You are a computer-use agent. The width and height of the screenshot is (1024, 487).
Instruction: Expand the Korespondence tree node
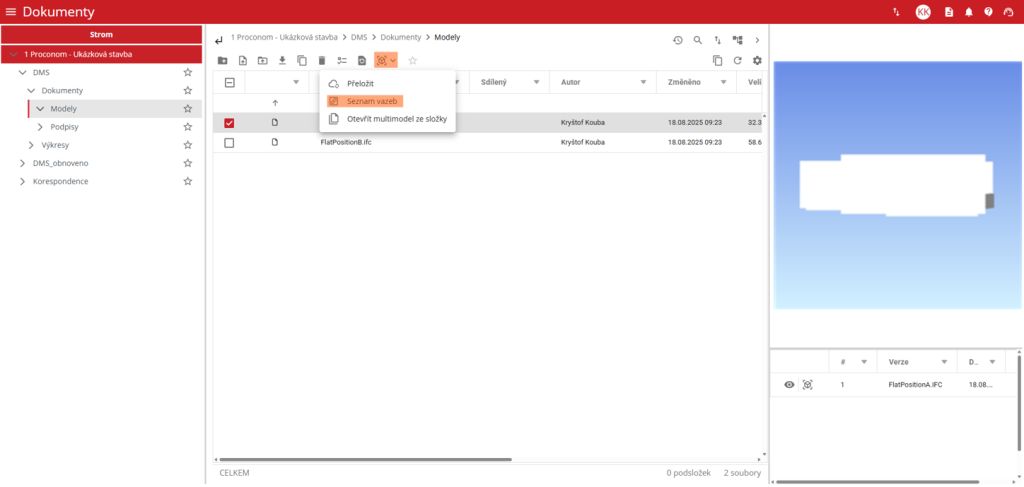pyautogui.click(x=23, y=181)
